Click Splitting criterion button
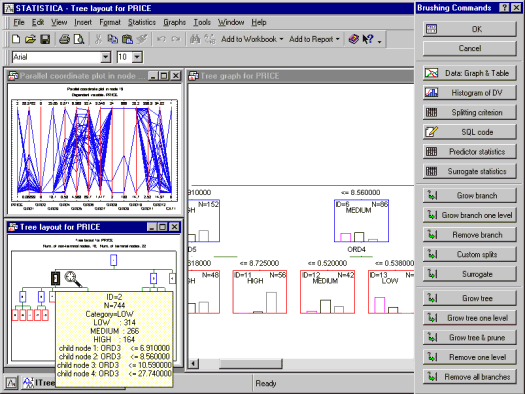The height and width of the screenshot is (394, 525). tap(469, 112)
